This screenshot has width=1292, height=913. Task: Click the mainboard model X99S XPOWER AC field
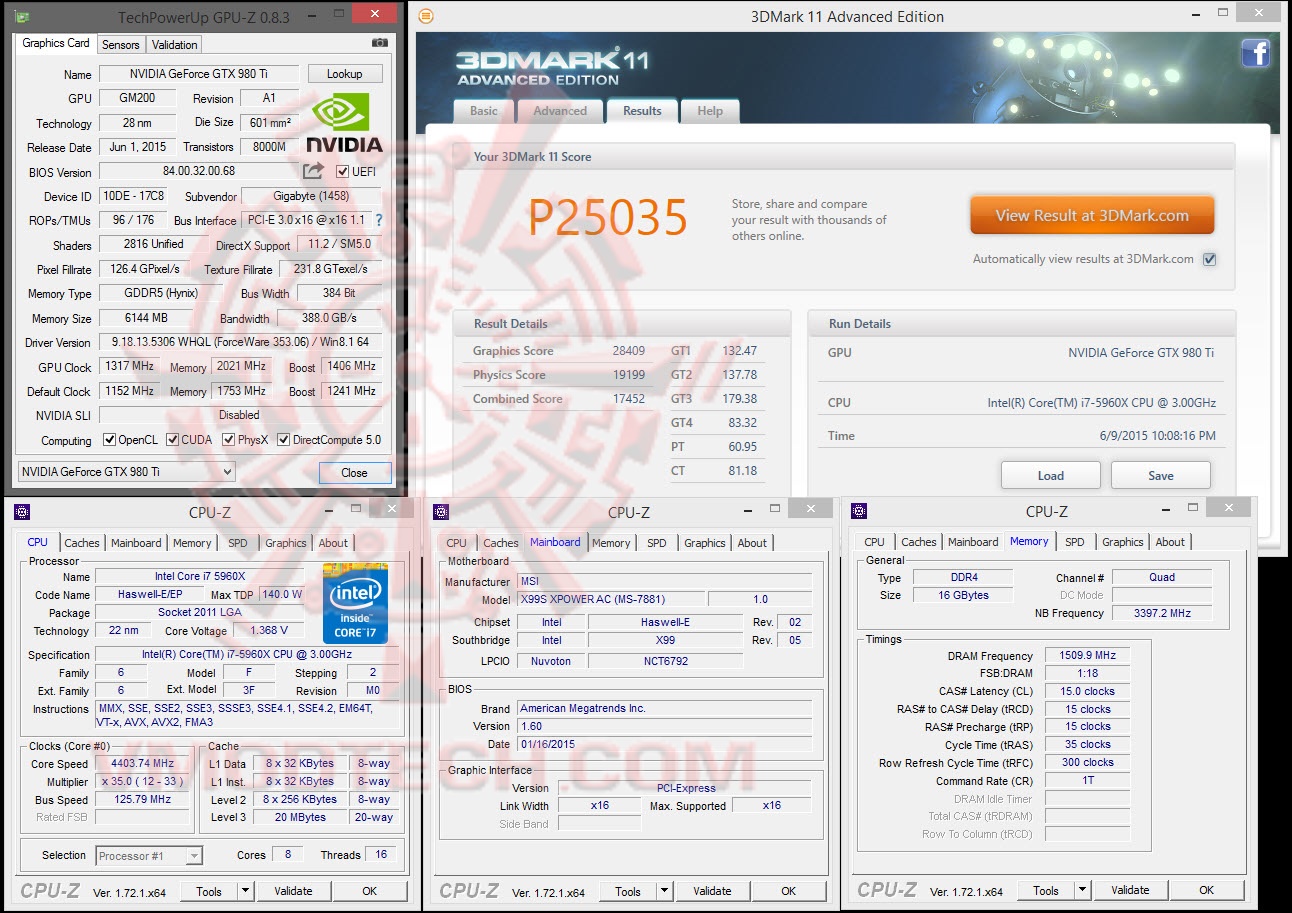(x=610, y=599)
